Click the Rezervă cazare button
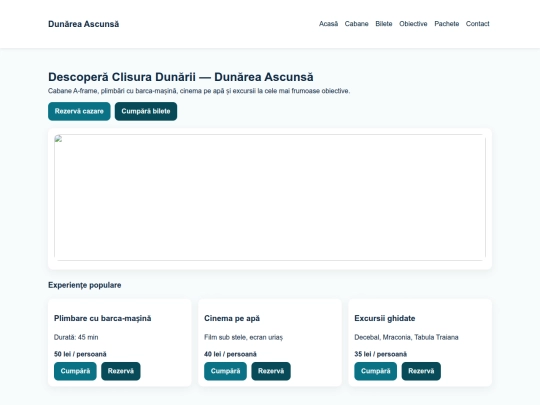This screenshot has height=405, width=540. [x=79, y=111]
